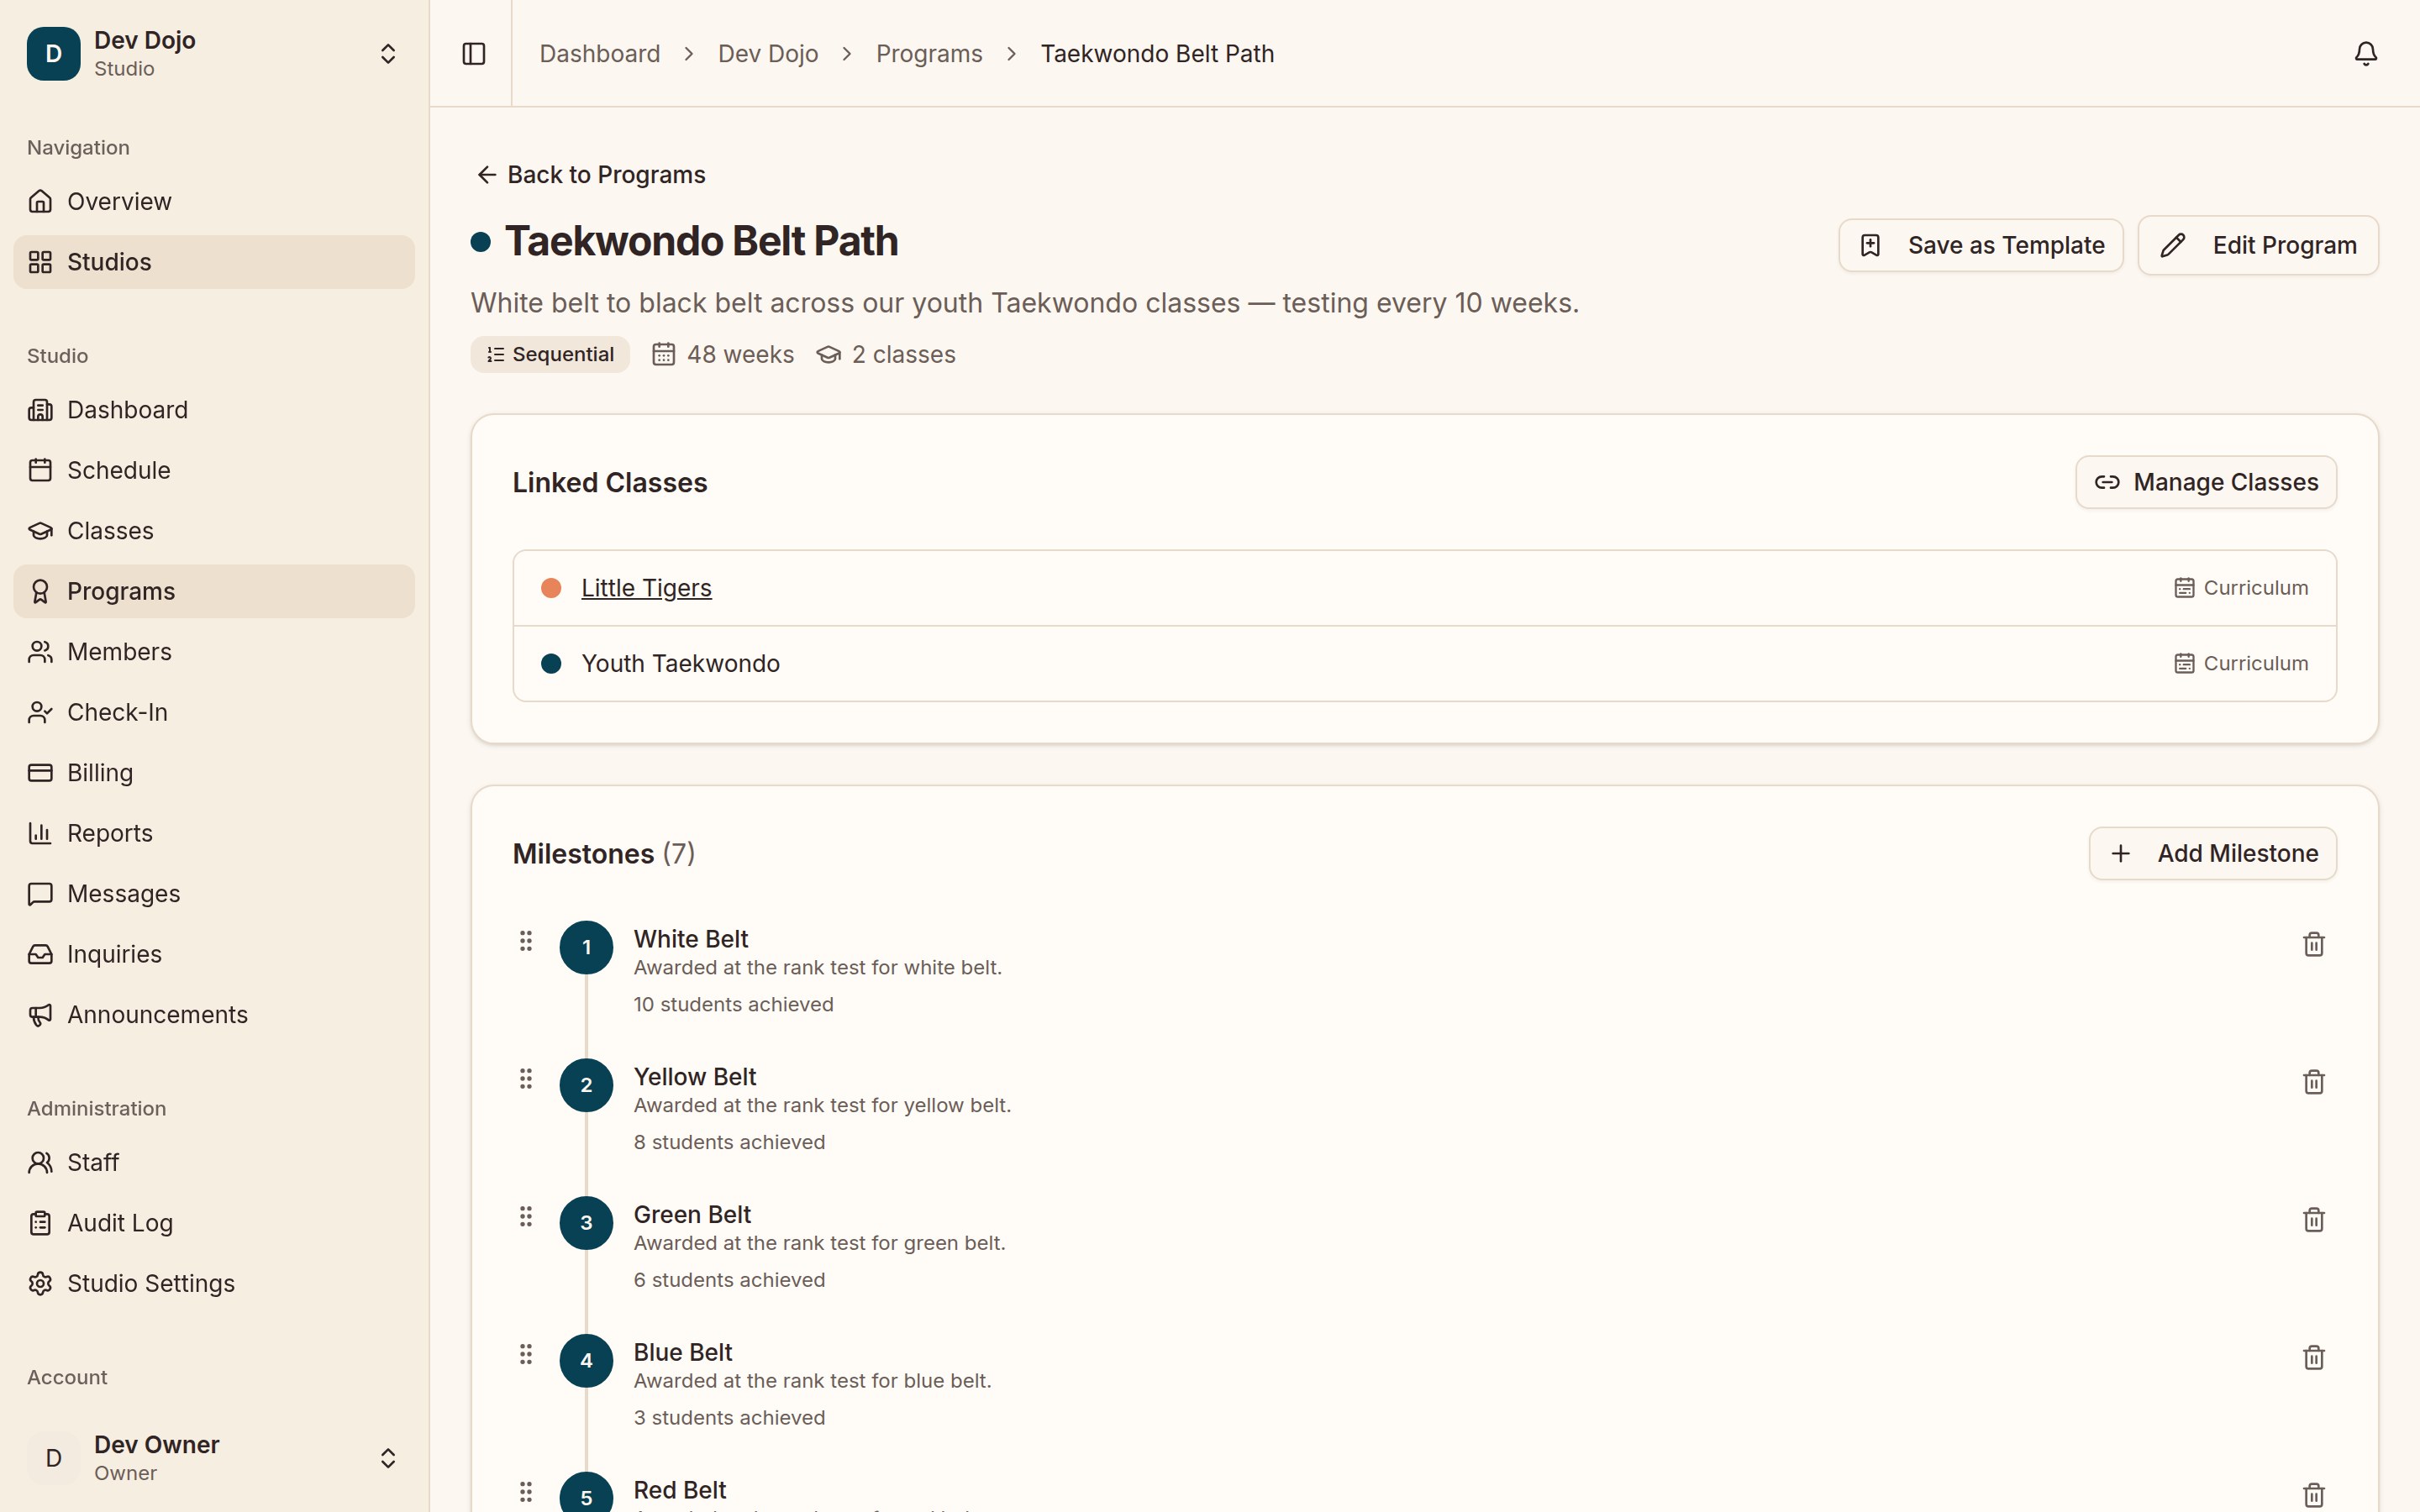Screen dimensions: 2420x1512
Task: Click the calendar icon beside 48 weeks
Action: pyautogui.click(x=663, y=354)
